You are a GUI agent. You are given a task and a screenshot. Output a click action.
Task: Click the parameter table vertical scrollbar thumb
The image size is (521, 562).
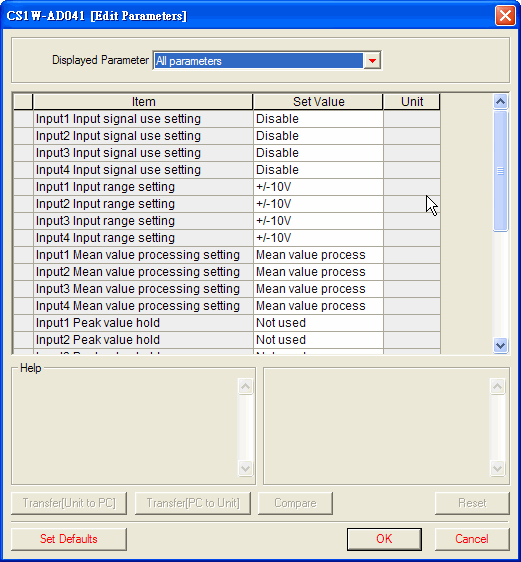500,171
